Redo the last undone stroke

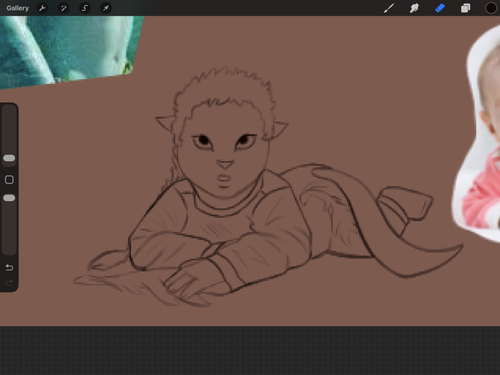9,283
